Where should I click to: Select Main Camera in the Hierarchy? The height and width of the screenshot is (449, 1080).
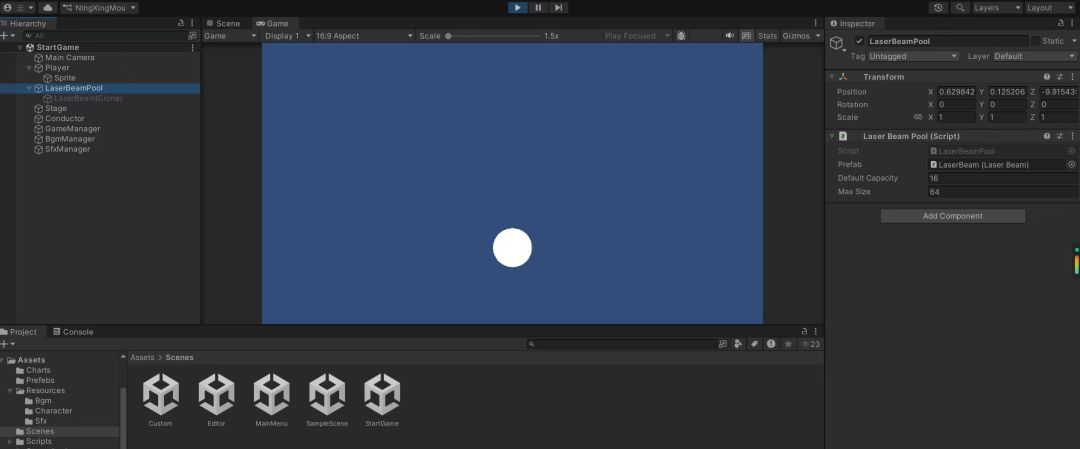pos(70,58)
